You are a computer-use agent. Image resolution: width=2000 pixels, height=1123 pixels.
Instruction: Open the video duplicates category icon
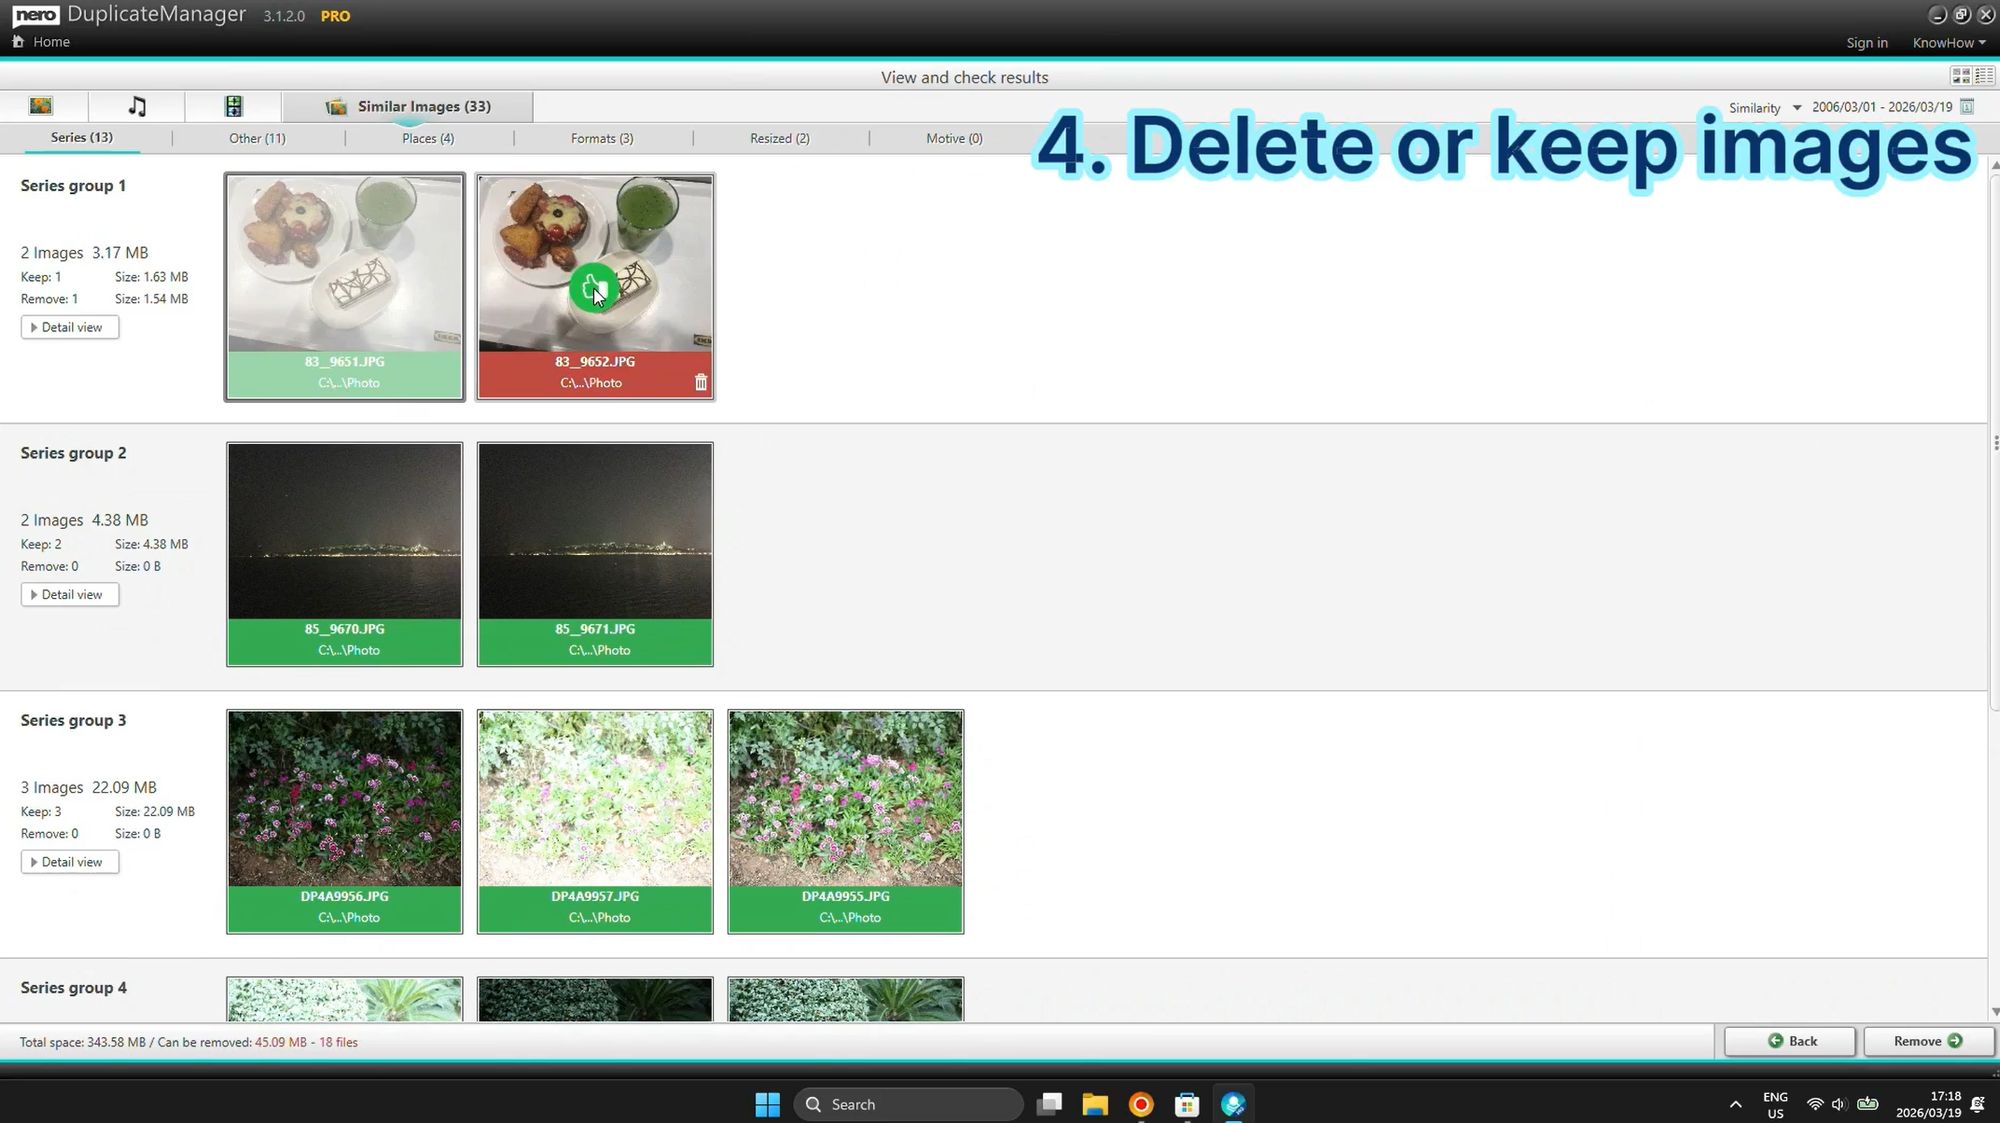click(x=233, y=105)
